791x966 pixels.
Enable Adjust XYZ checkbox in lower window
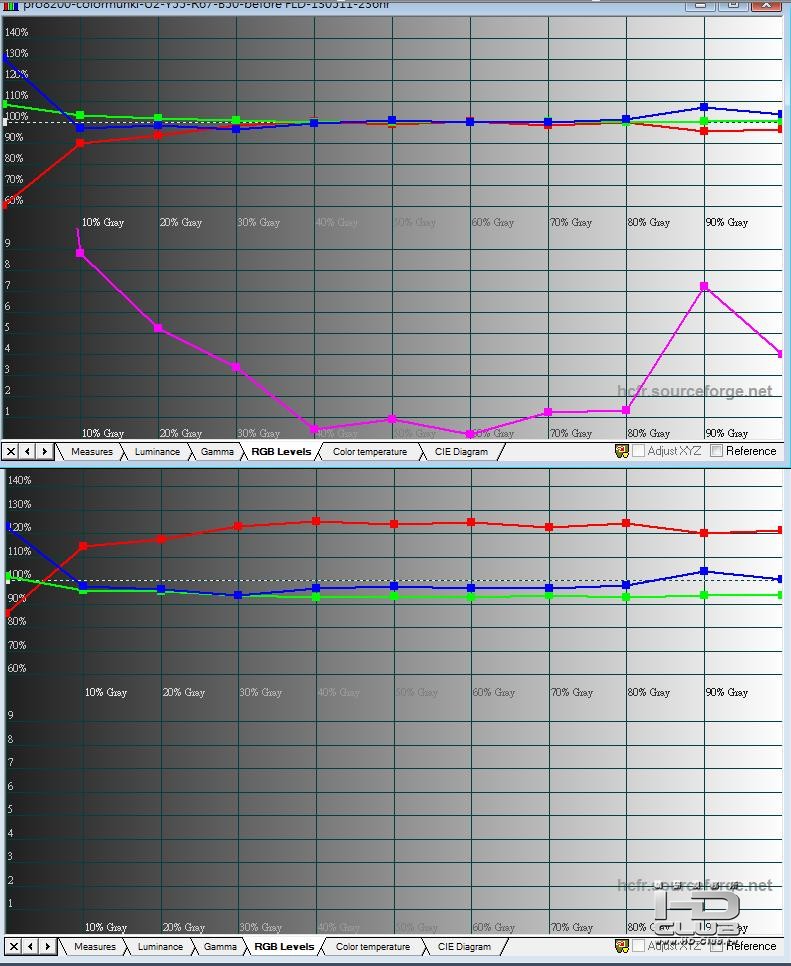click(639, 946)
